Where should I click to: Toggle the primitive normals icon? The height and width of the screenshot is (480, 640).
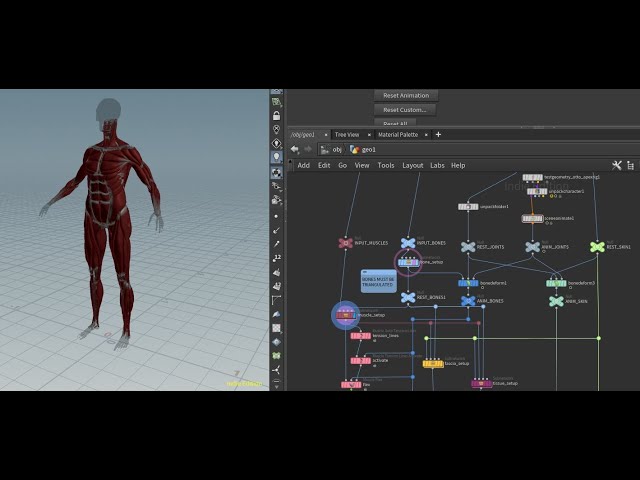(x=276, y=272)
